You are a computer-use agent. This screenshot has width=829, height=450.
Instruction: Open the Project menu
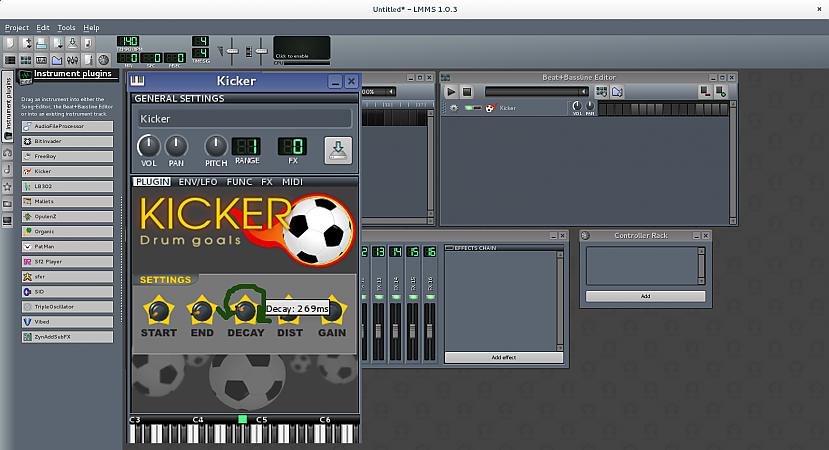pyautogui.click(x=17, y=27)
